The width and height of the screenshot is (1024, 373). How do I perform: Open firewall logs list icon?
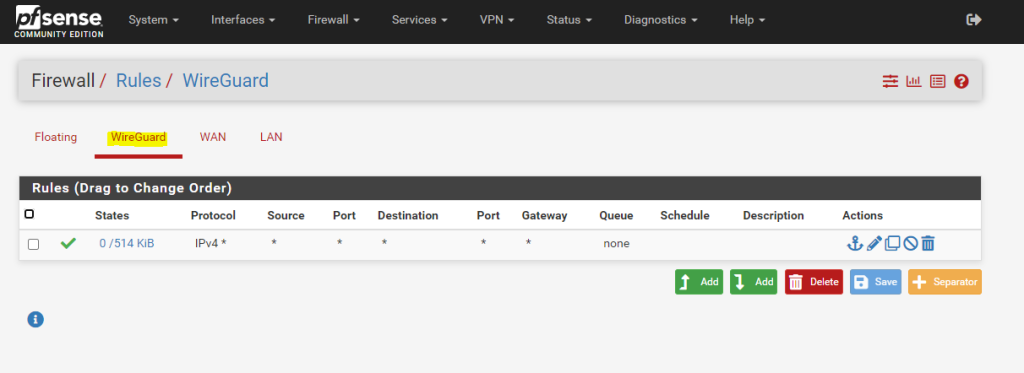[x=938, y=82]
